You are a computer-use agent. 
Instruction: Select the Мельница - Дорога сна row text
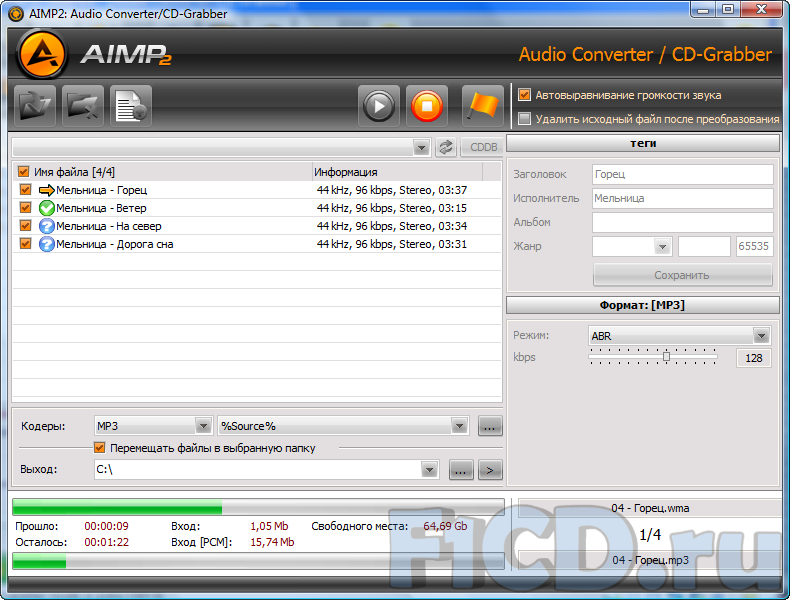tap(115, 244)
